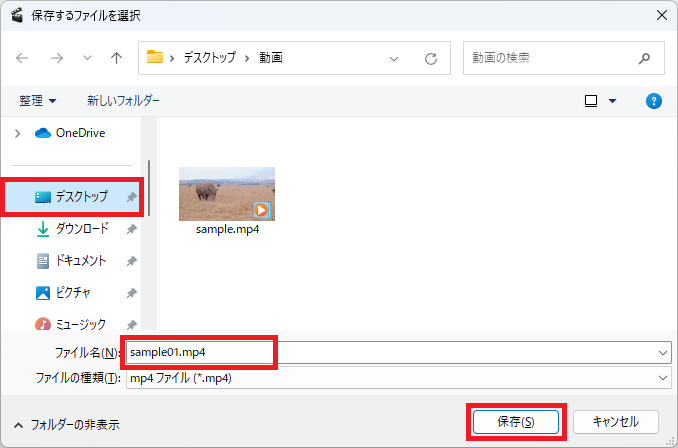
Task: Hide folders using the collapse toggle
Action: coord(65,424)
